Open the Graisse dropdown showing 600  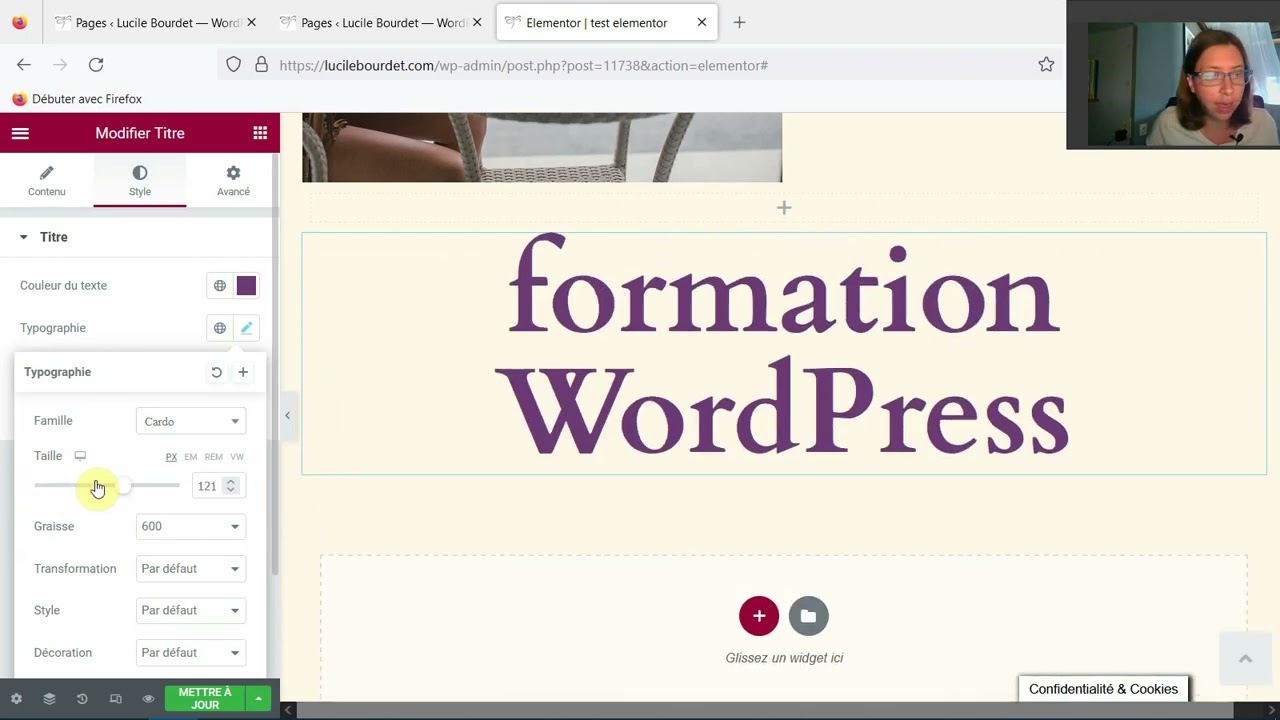click(191, 526)
